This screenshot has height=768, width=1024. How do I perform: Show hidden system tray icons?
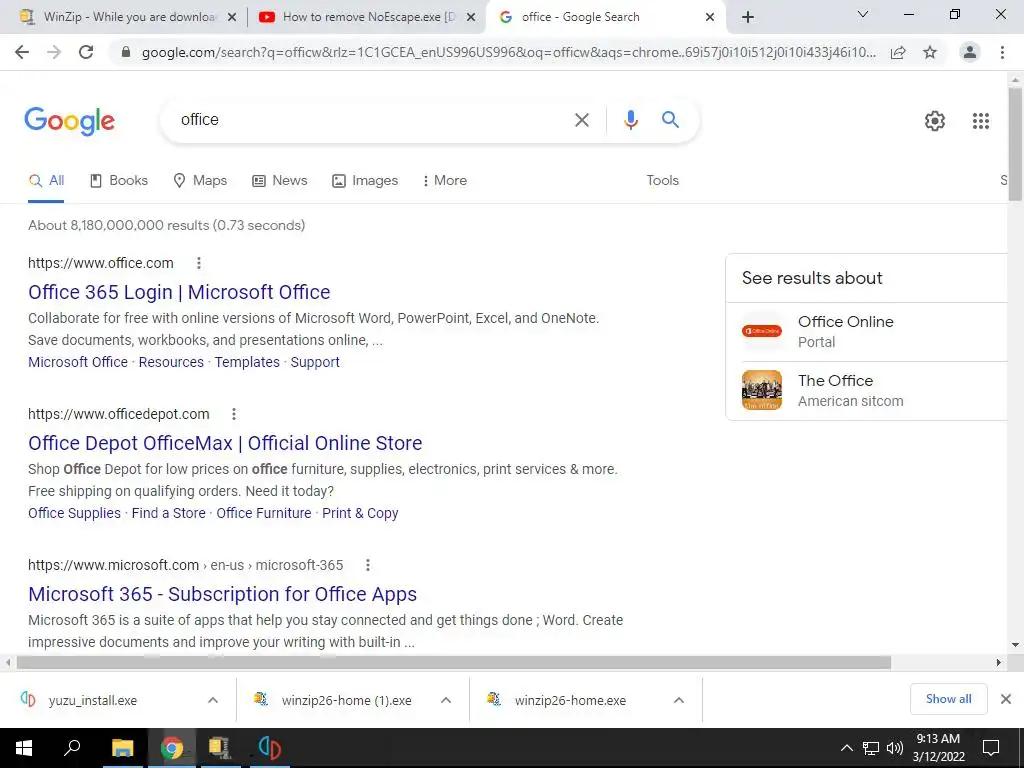point(846,748)
